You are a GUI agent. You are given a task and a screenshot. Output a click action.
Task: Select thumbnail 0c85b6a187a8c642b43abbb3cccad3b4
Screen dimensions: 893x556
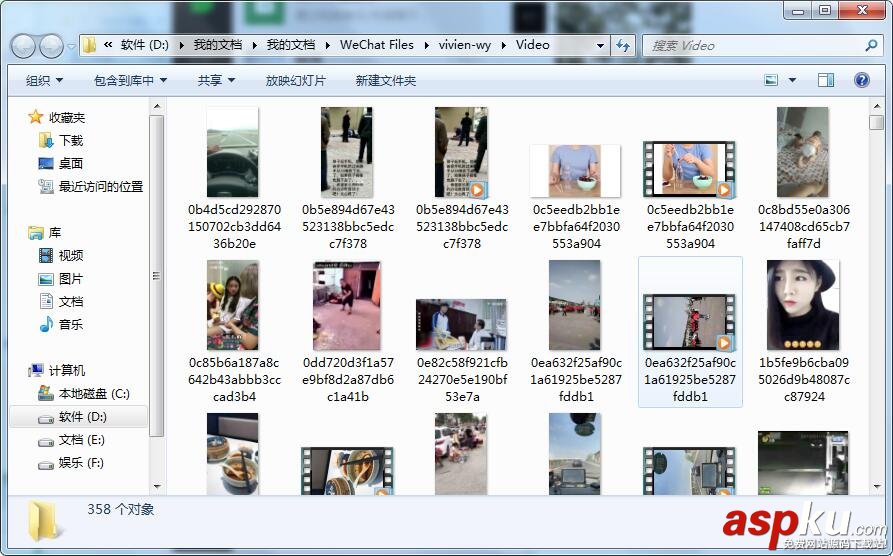coord(232,305)
